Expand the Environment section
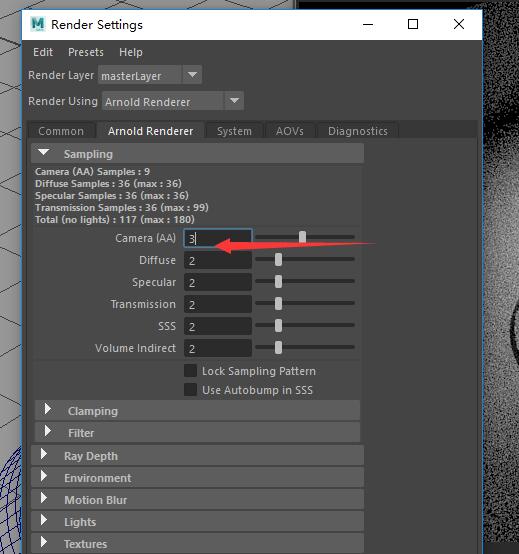 pos(197,477)
